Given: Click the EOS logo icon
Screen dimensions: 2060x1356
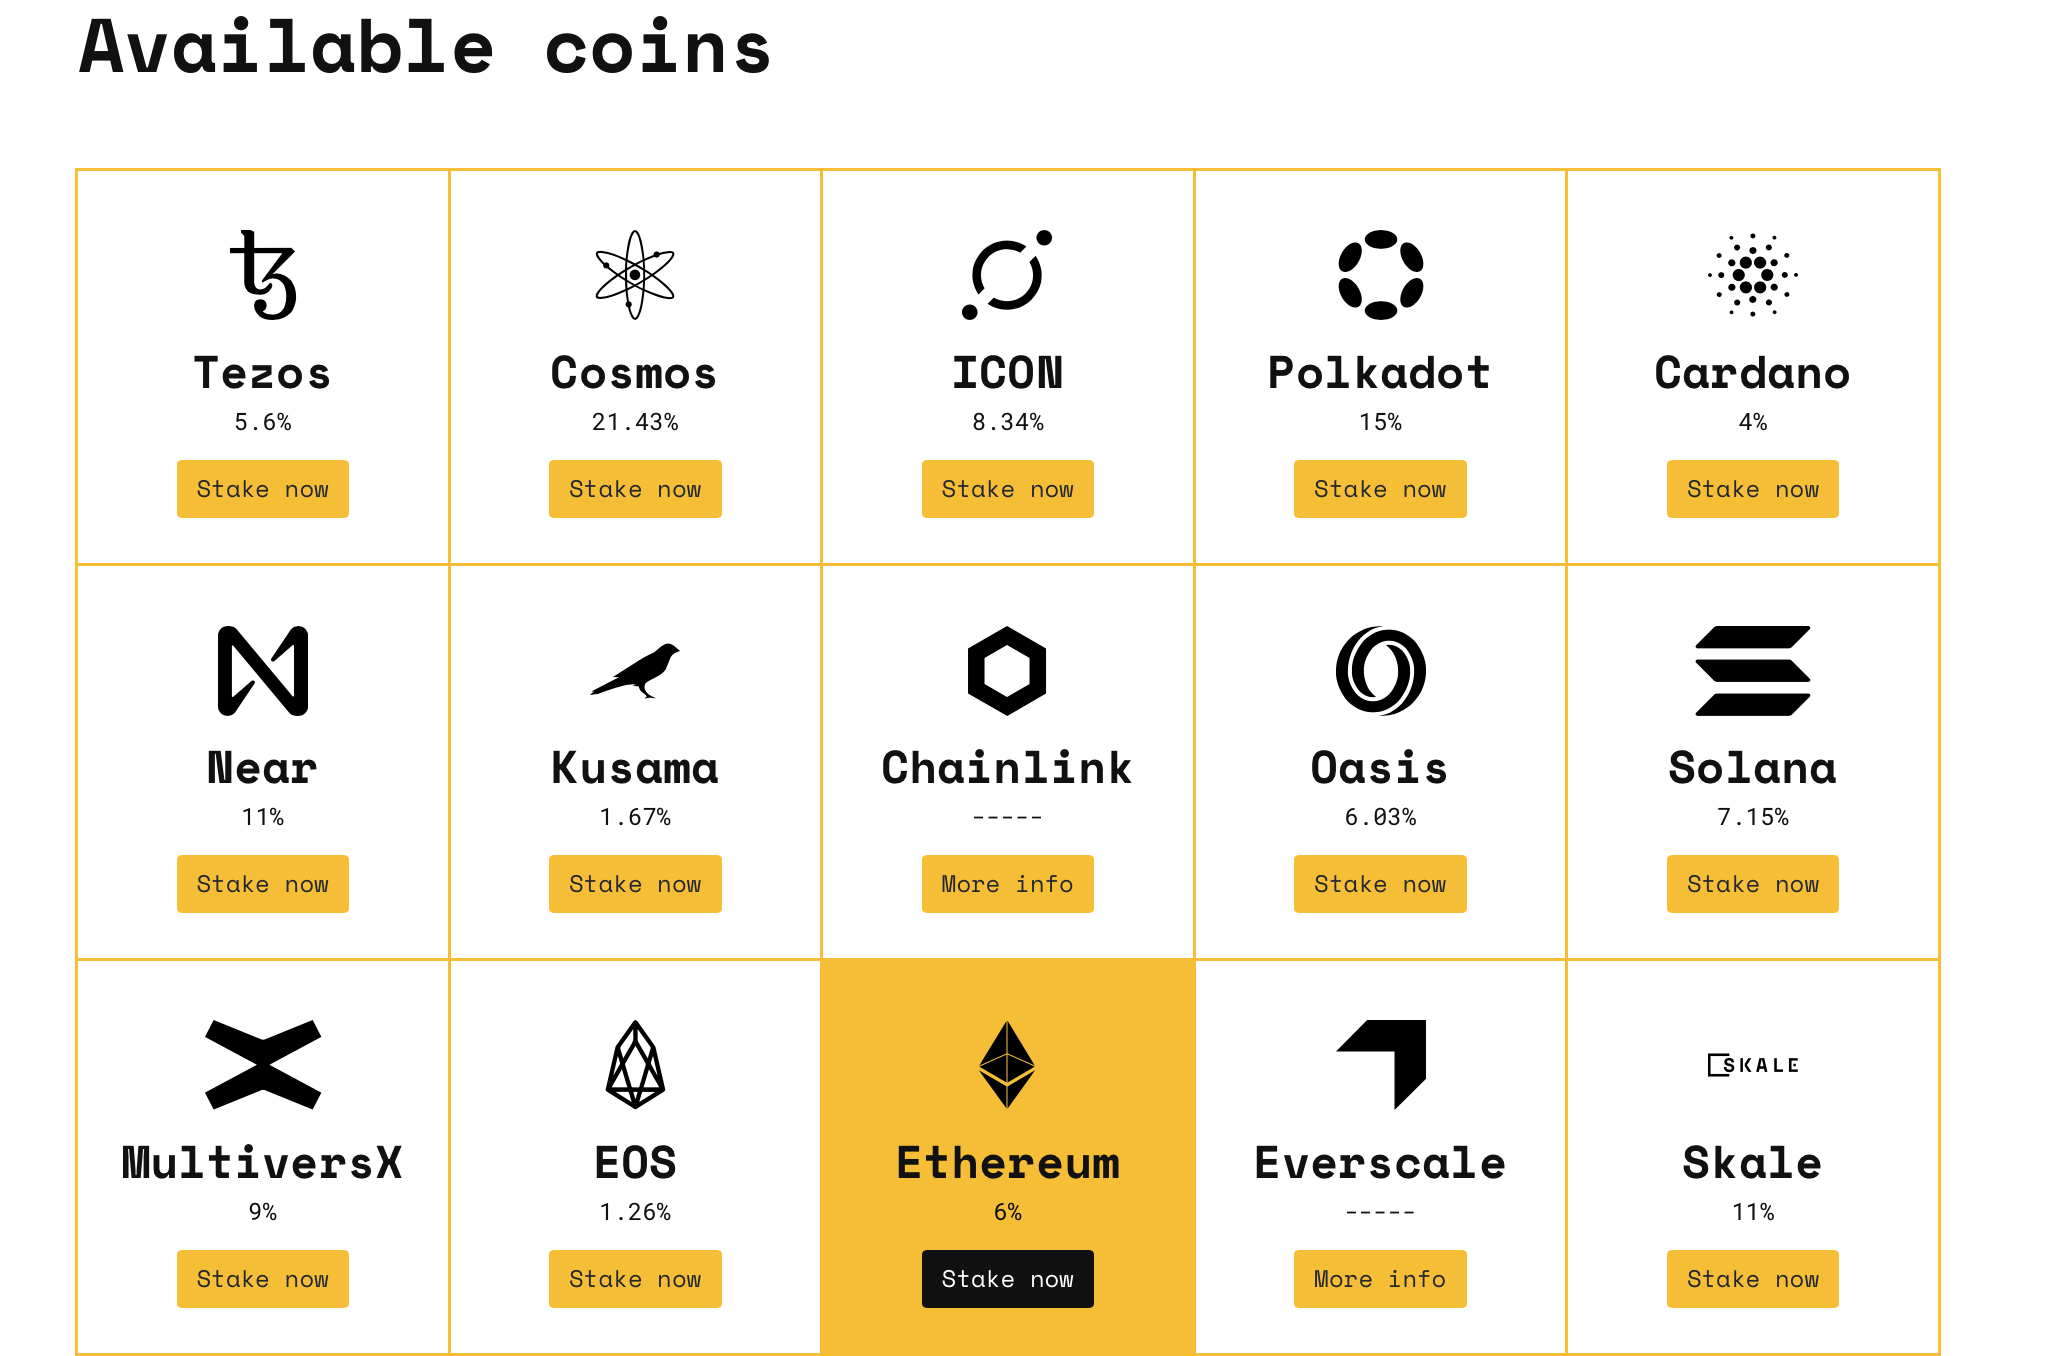Looking at the screenshot, I should click(635, 1065).
